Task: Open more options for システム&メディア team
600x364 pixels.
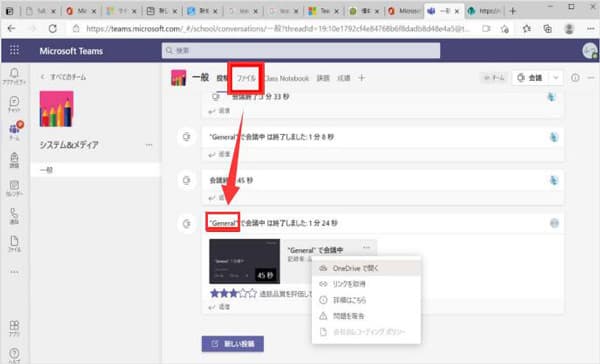Action: (x=149, y=145)
